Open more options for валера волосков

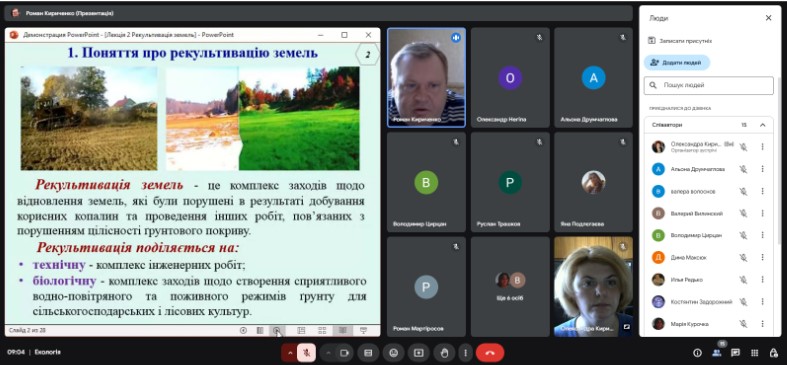(762, 191)
